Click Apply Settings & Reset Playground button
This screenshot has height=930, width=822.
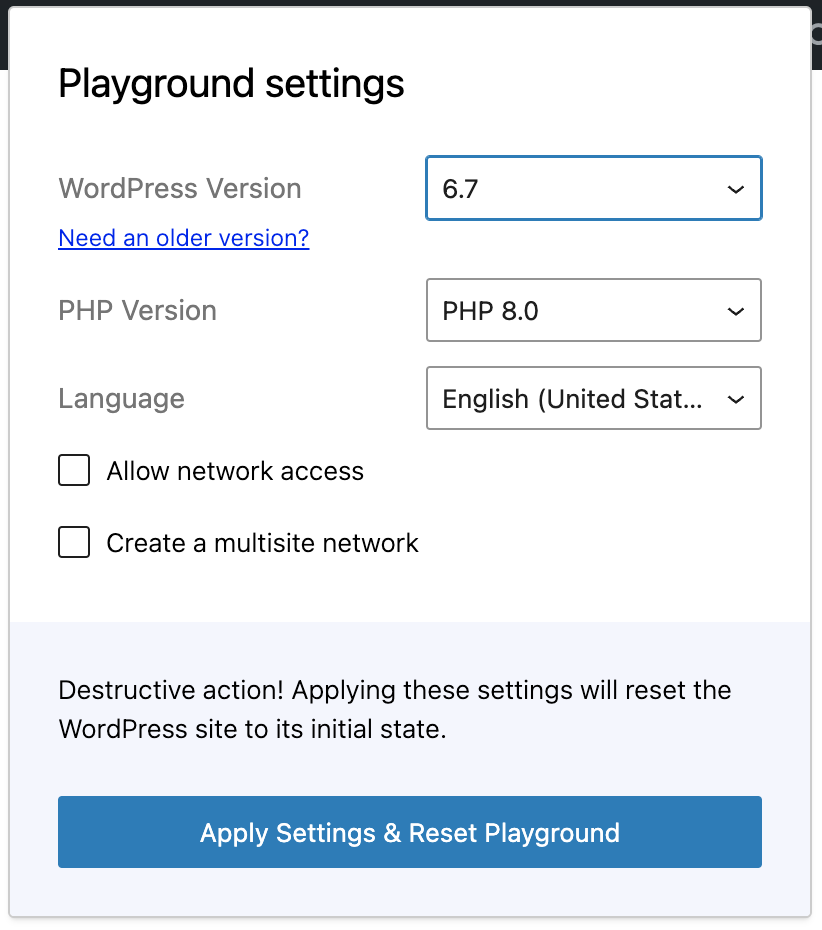pos(410,832)
